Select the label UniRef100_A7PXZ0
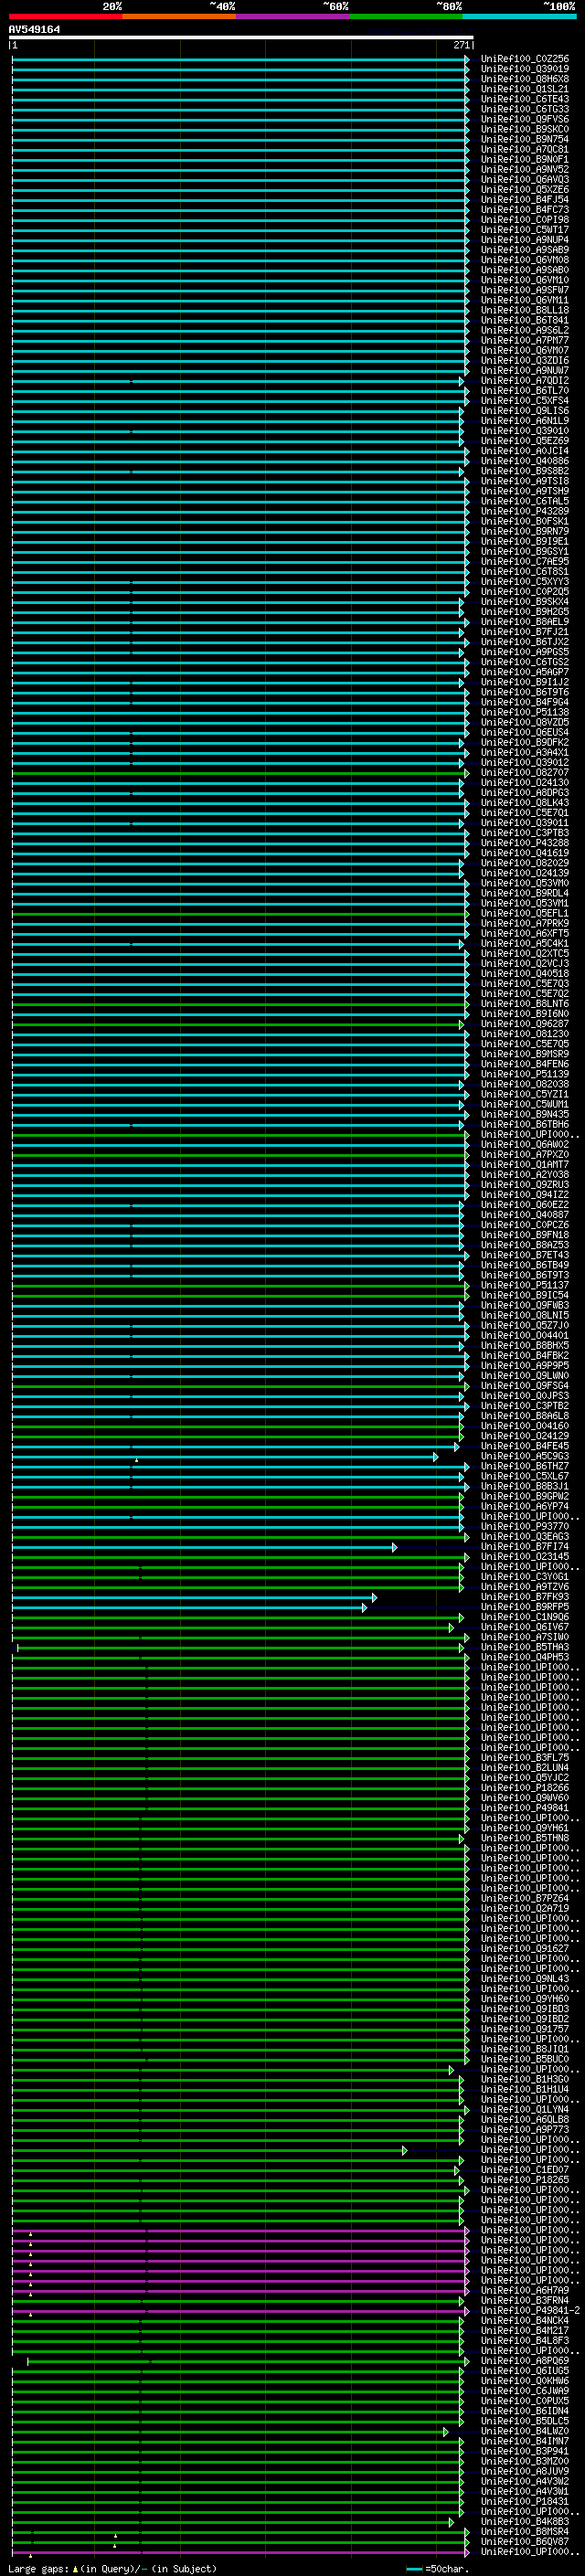Screen dimensions: 585x2576 click(524, 1155)
